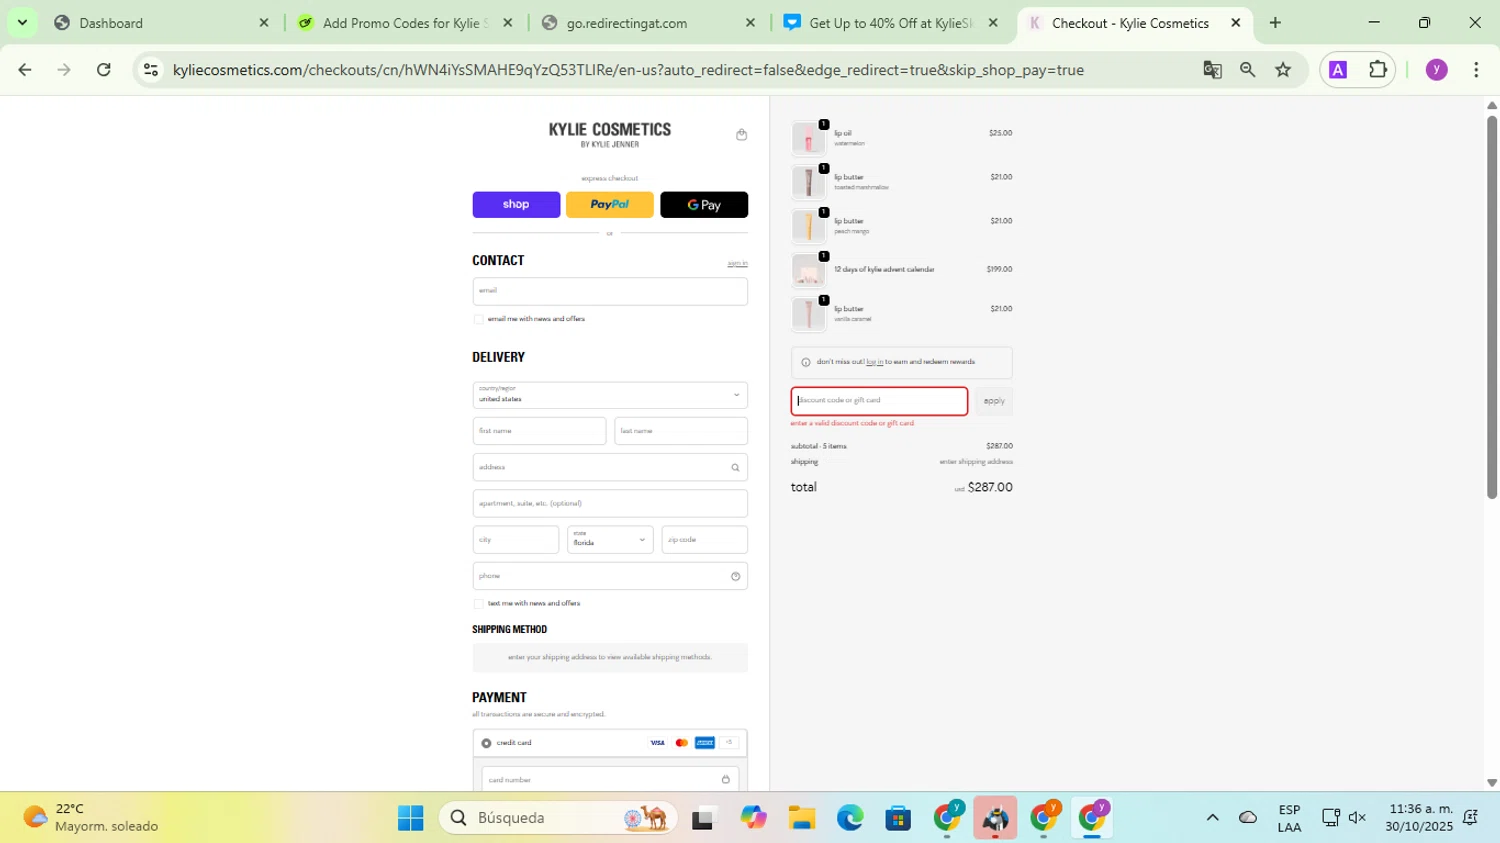Bookmark this page with the star icon
1500x843 pixels.
1283,70
